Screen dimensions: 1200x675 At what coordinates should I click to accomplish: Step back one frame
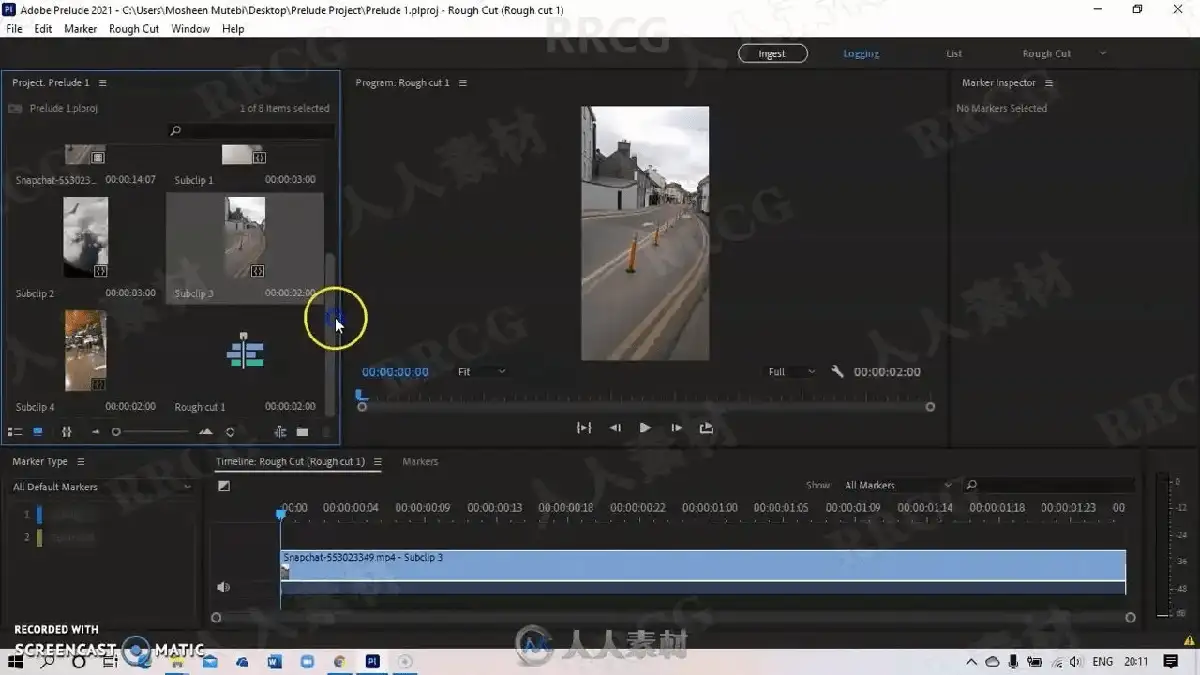[x=615, y=428]
